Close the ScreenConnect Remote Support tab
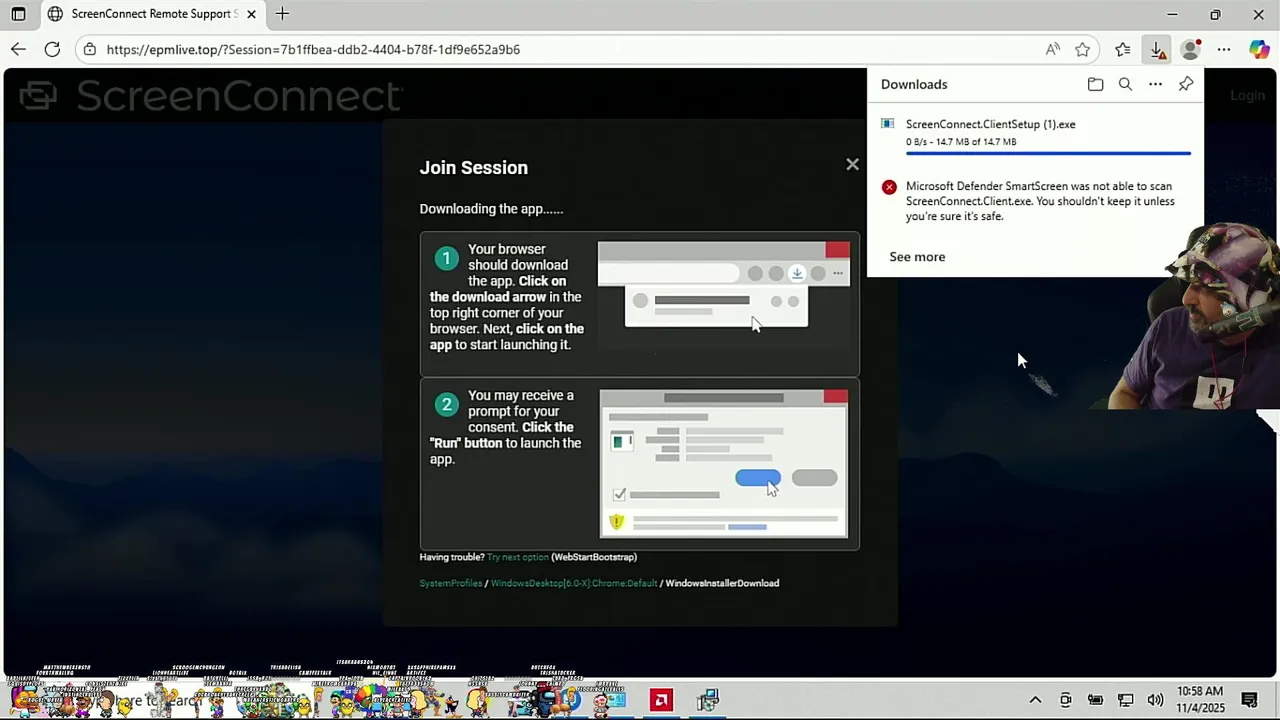The width and height of the screenshot is (1280, 720). click(252, 14)
